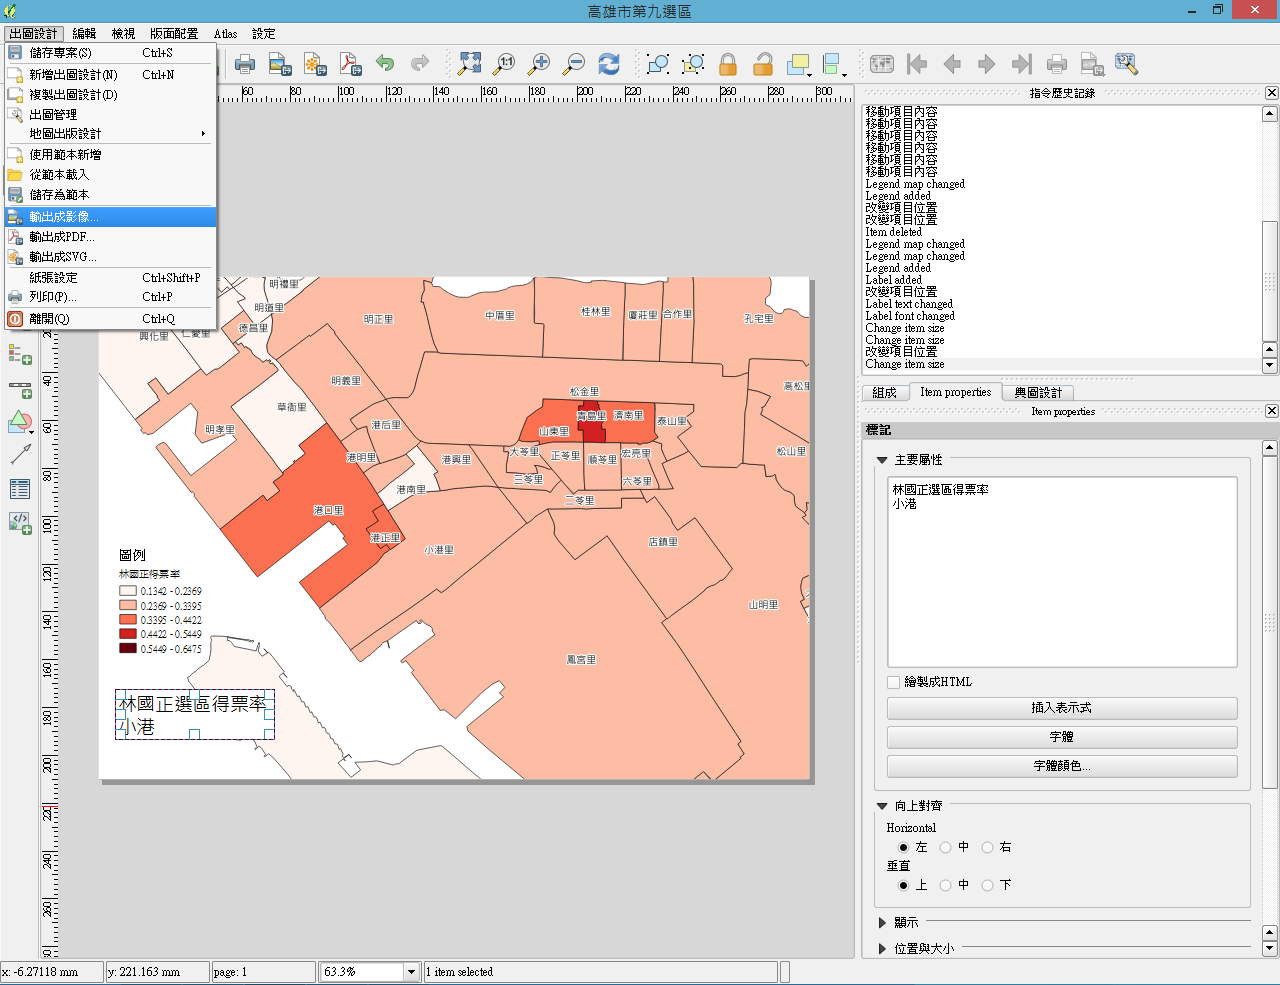Choose 輸出成PDF from the menu
This screenshot has height=985, width=1280.
click(62, 237)
